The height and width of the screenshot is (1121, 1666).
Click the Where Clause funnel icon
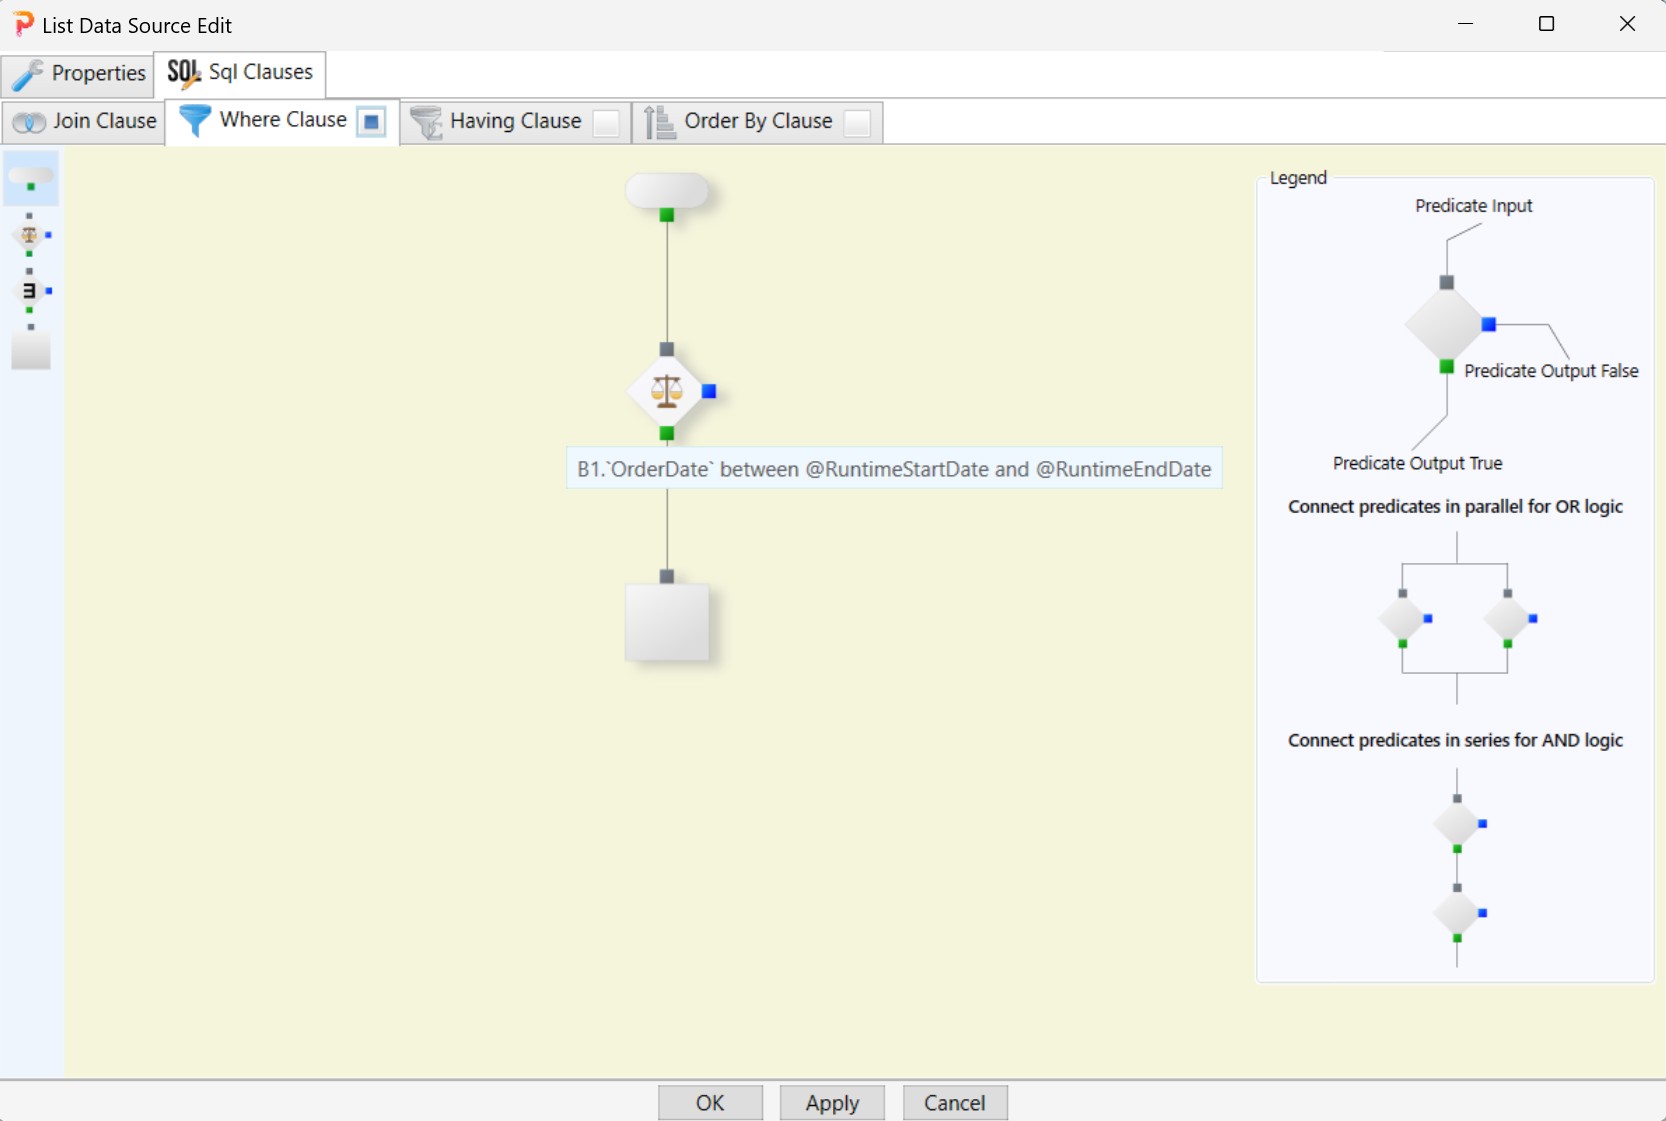click(195, 120)
